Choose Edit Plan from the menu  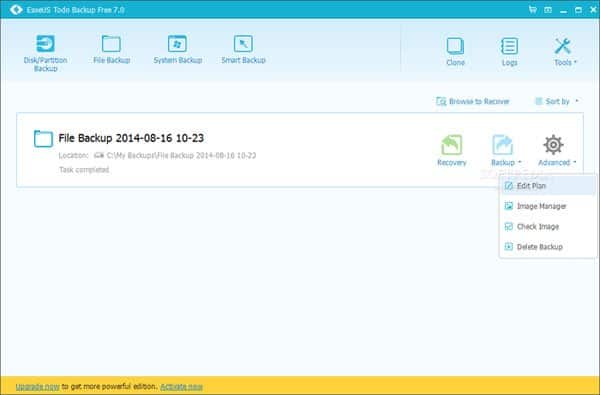pos(548,186)
